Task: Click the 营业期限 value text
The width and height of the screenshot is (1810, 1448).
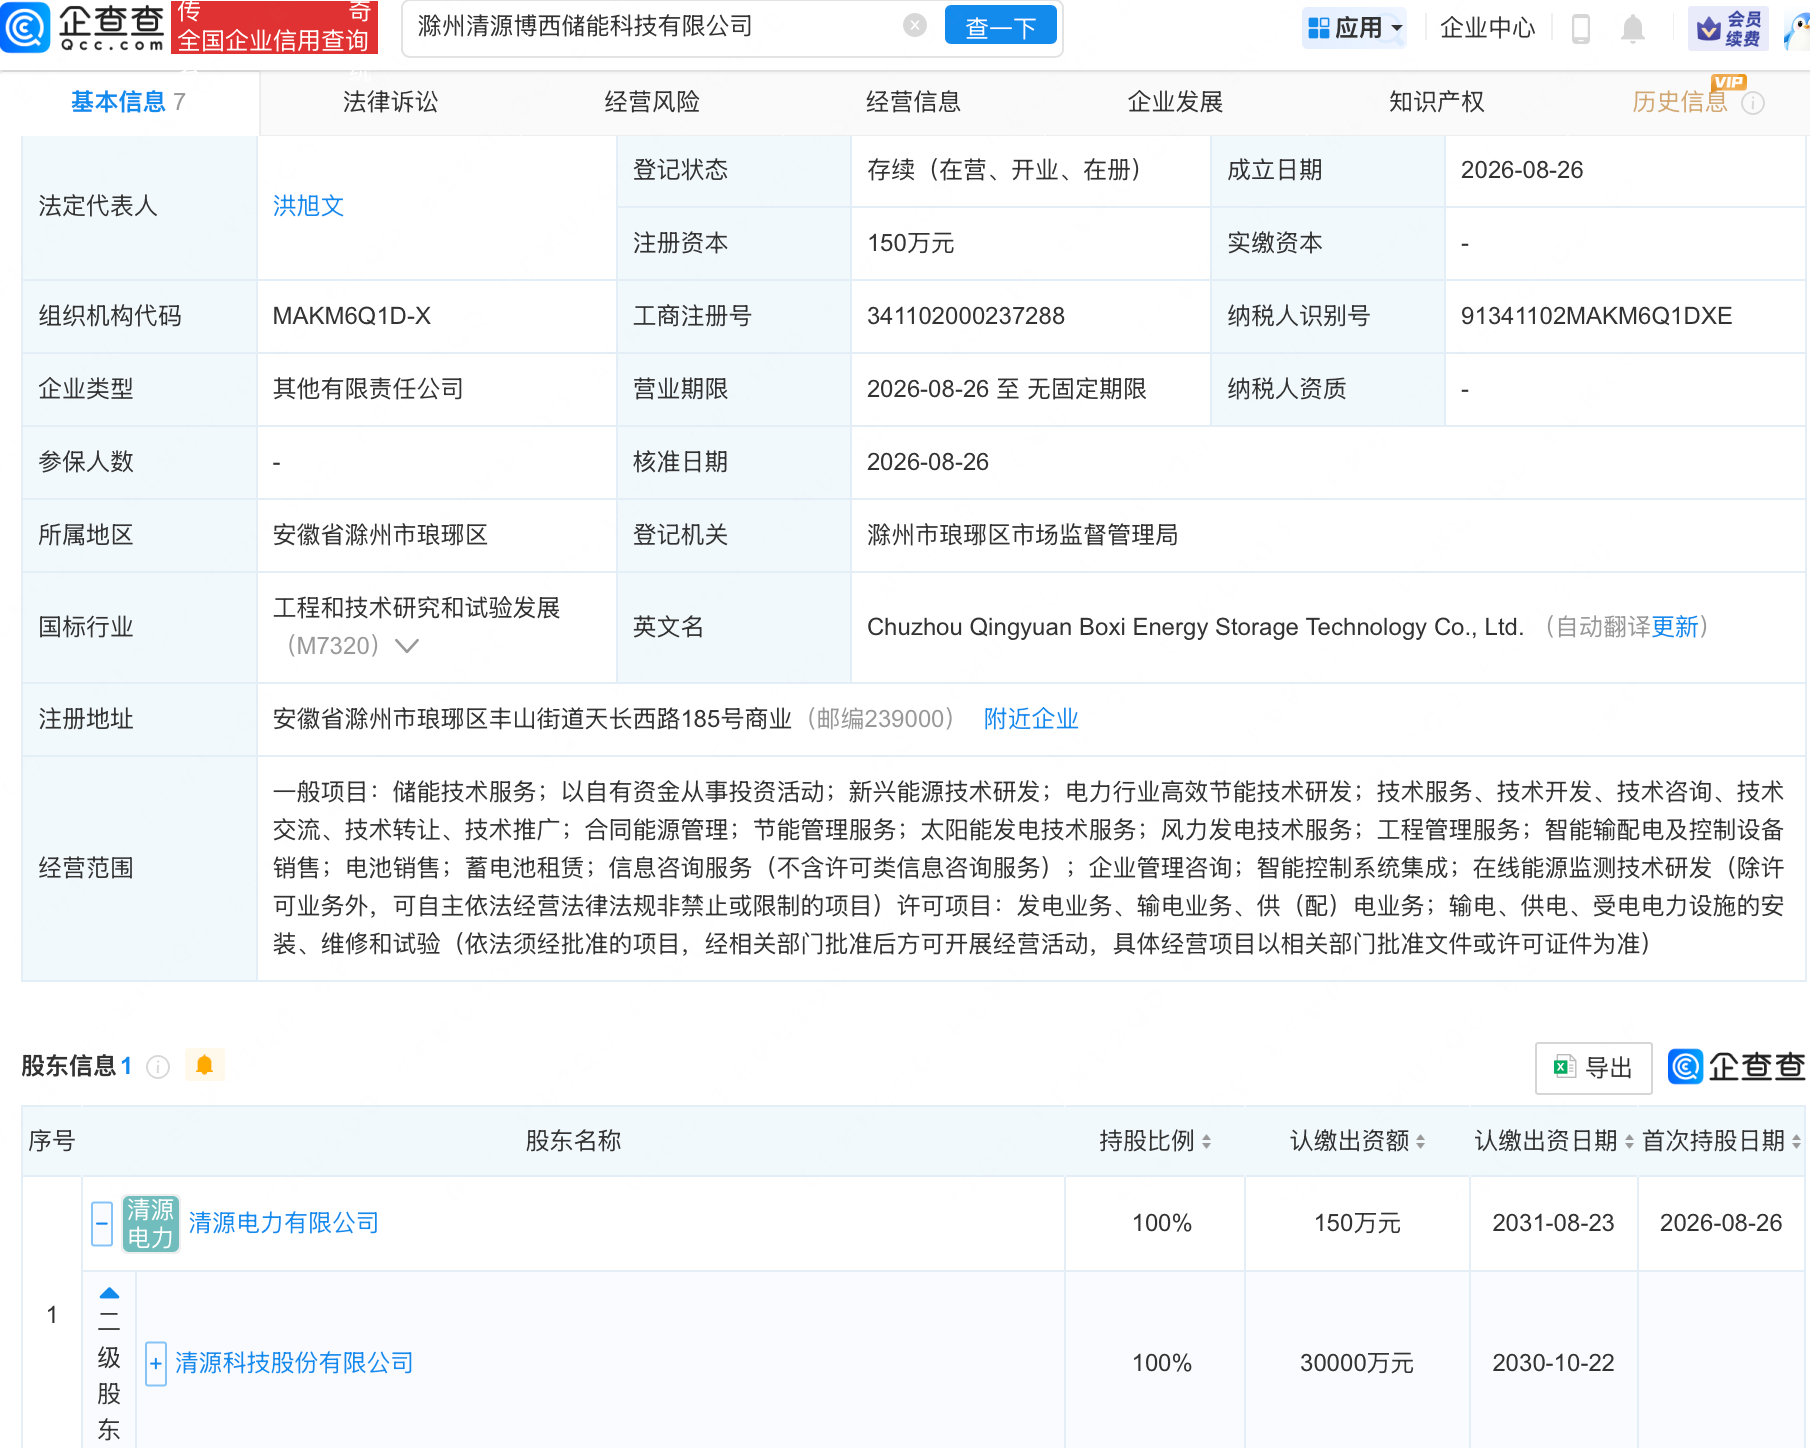Action: pyautogui.click(x=1007, y=389)
